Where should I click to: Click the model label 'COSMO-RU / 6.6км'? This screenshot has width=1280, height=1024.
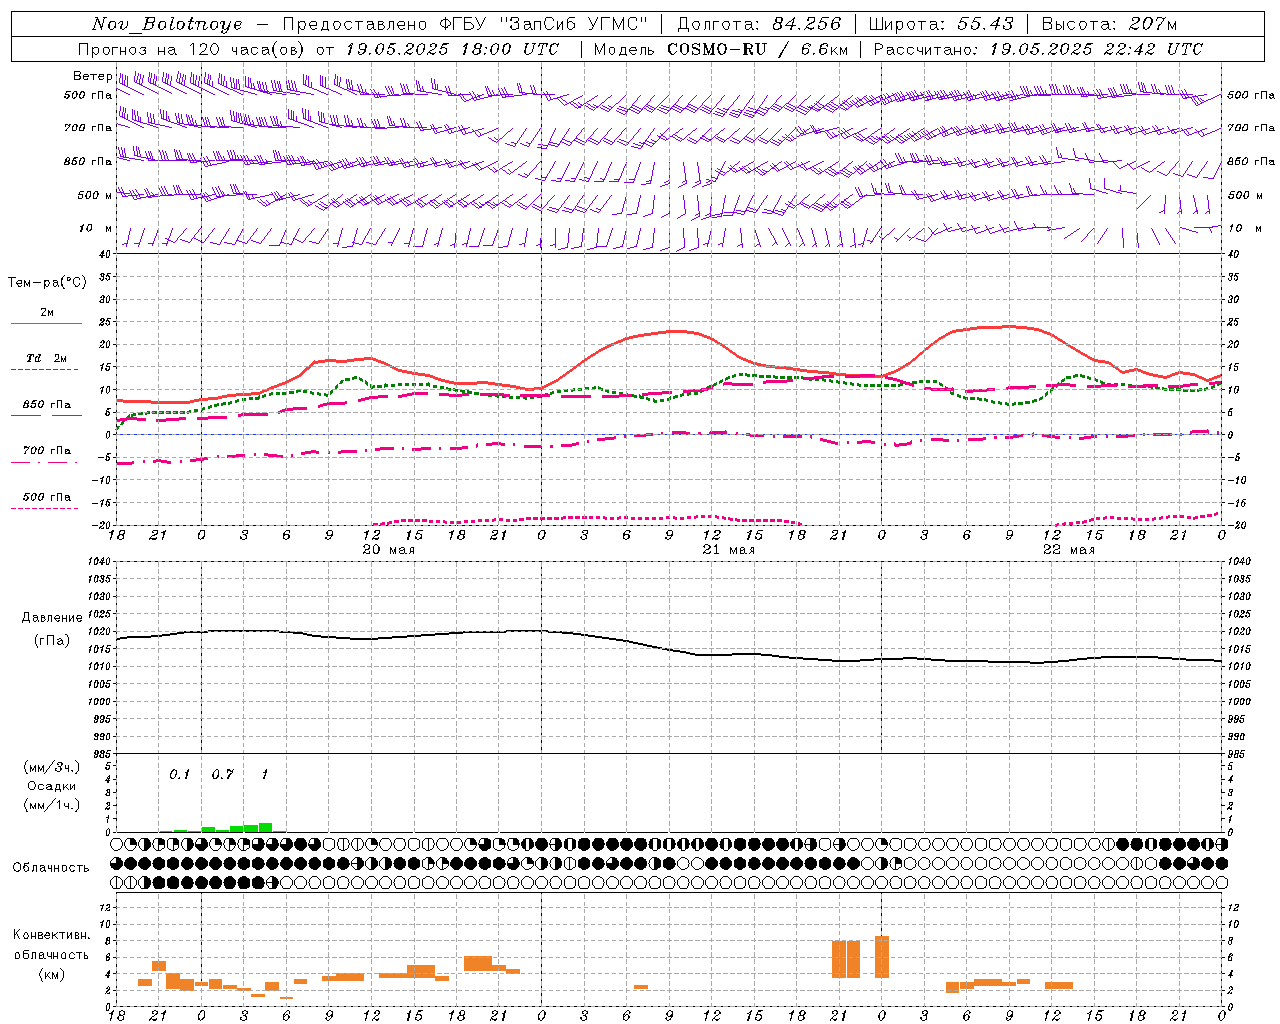pos(758,49)
